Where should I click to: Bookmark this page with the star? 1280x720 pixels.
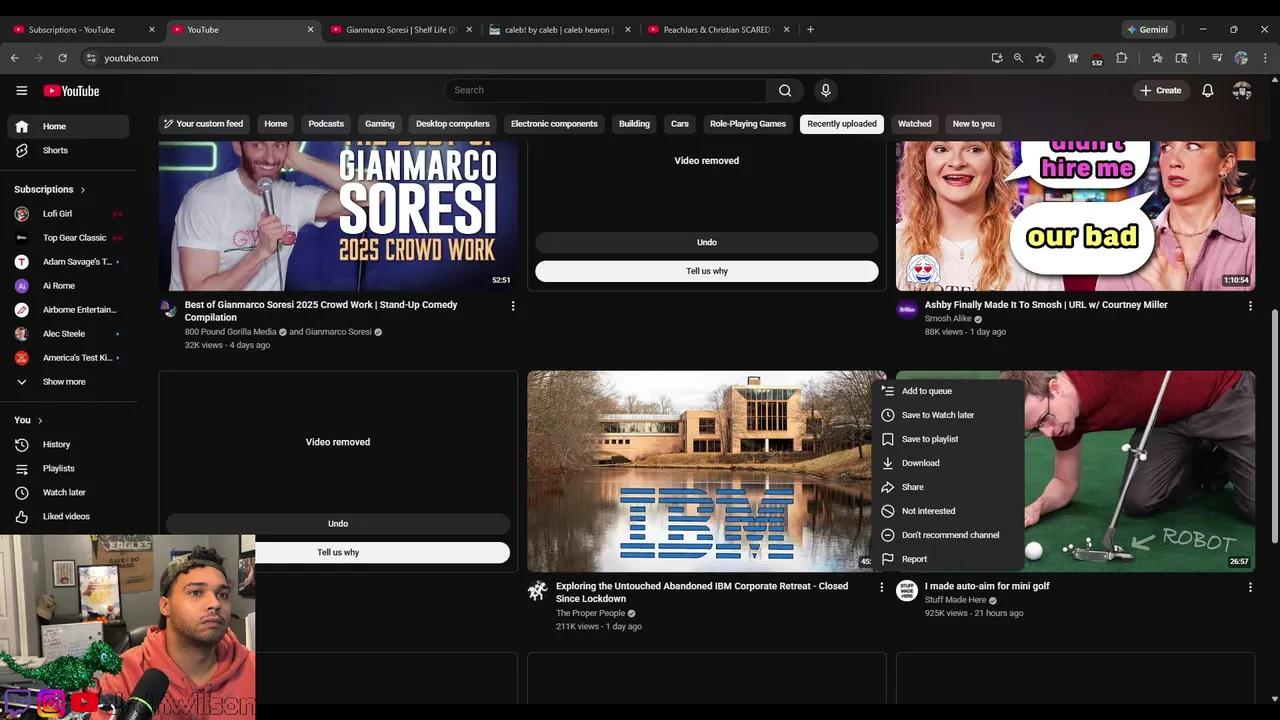1040,58
